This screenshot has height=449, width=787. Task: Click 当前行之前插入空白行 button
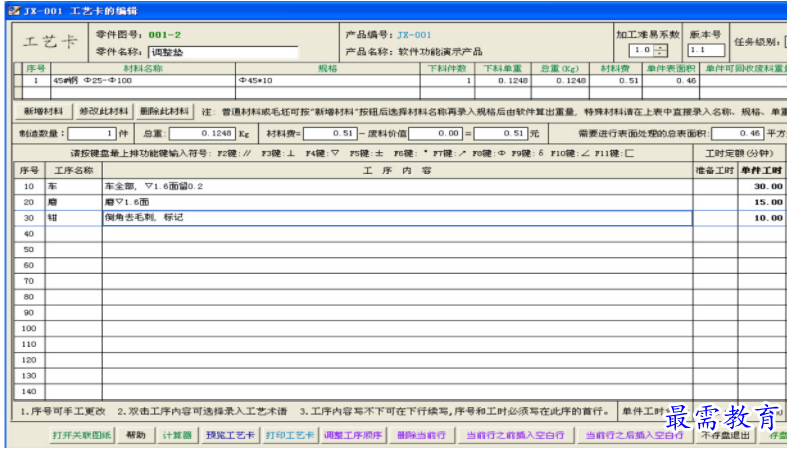pos(515,435)
